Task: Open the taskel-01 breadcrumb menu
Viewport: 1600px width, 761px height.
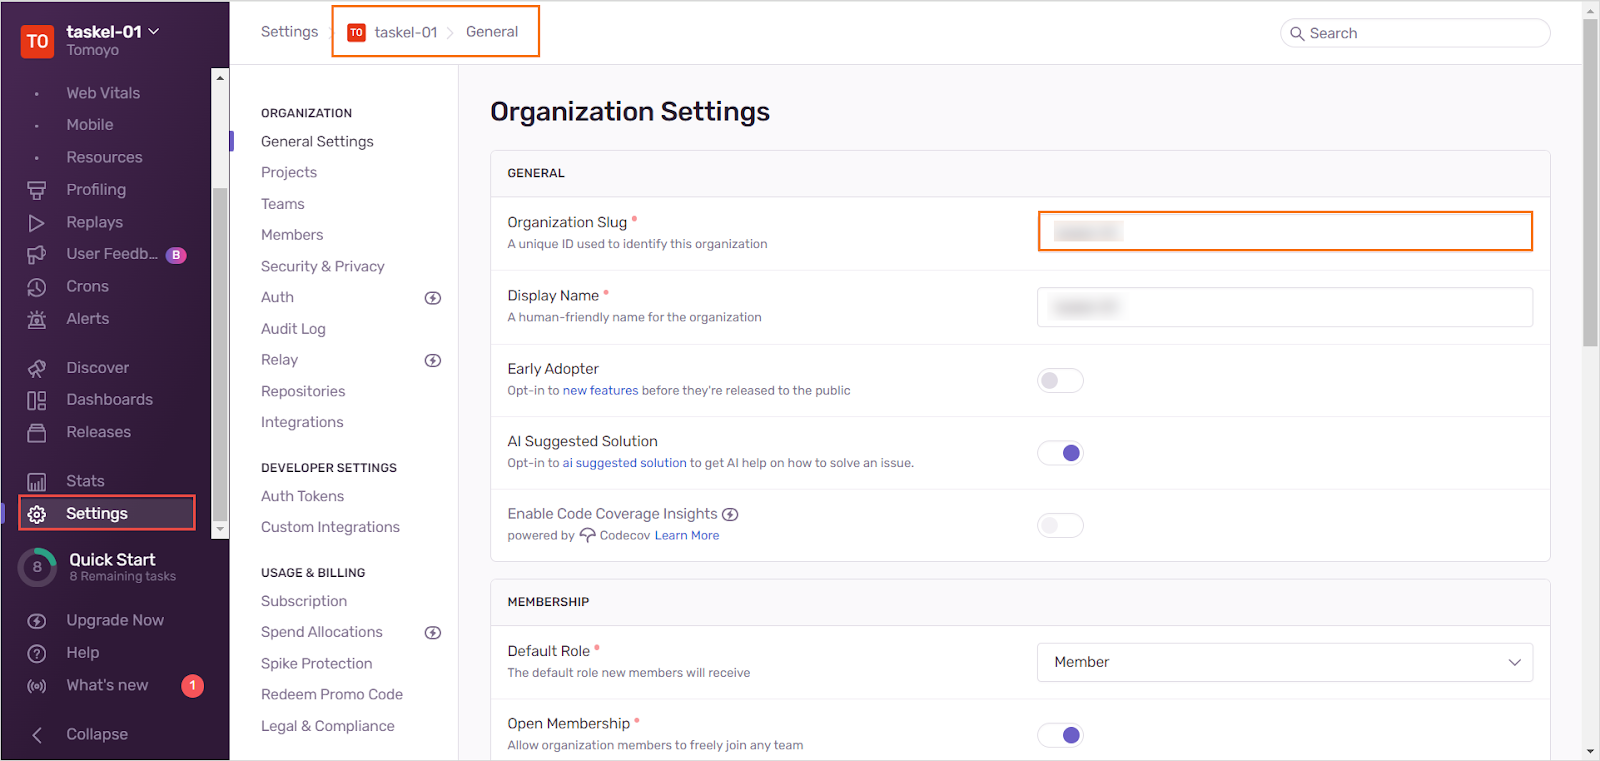Action: coord(406,32)
